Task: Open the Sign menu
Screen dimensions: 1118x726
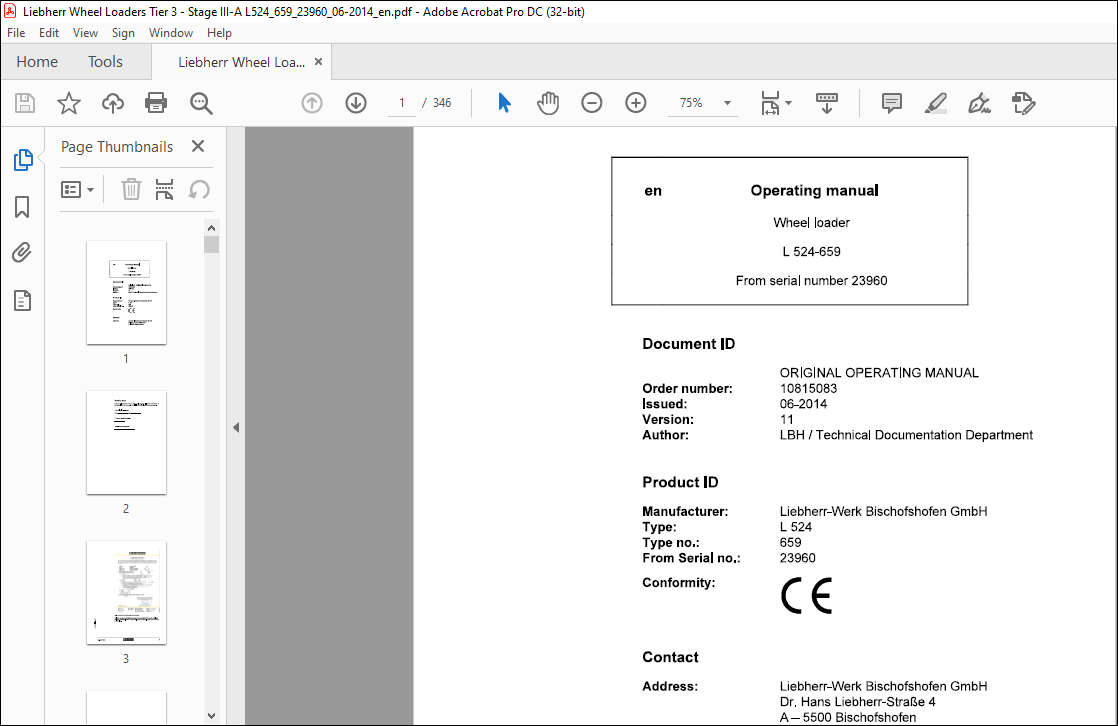Action: click(x=123, y=33)
